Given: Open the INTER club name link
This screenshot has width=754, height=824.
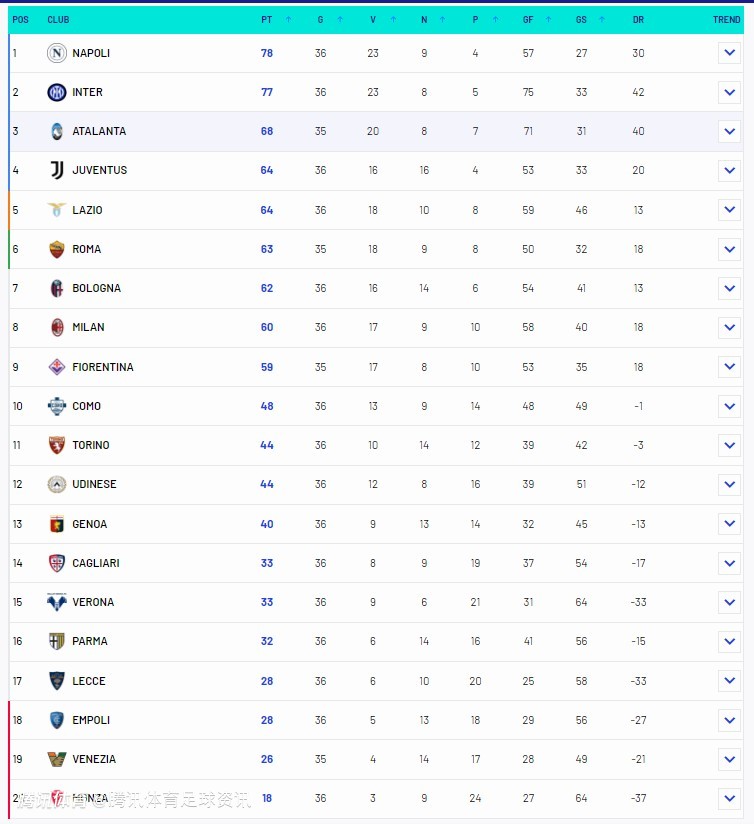Looking at the screenshot, I should pos(87,92).
